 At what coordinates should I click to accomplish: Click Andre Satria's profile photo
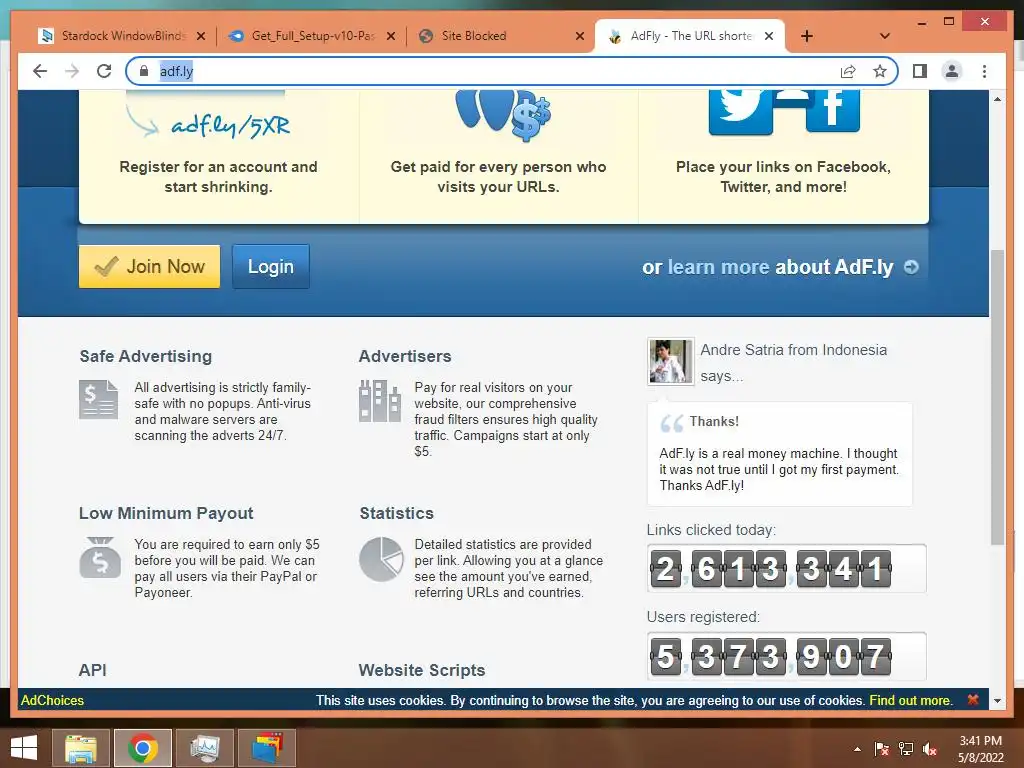pos(671,361)
